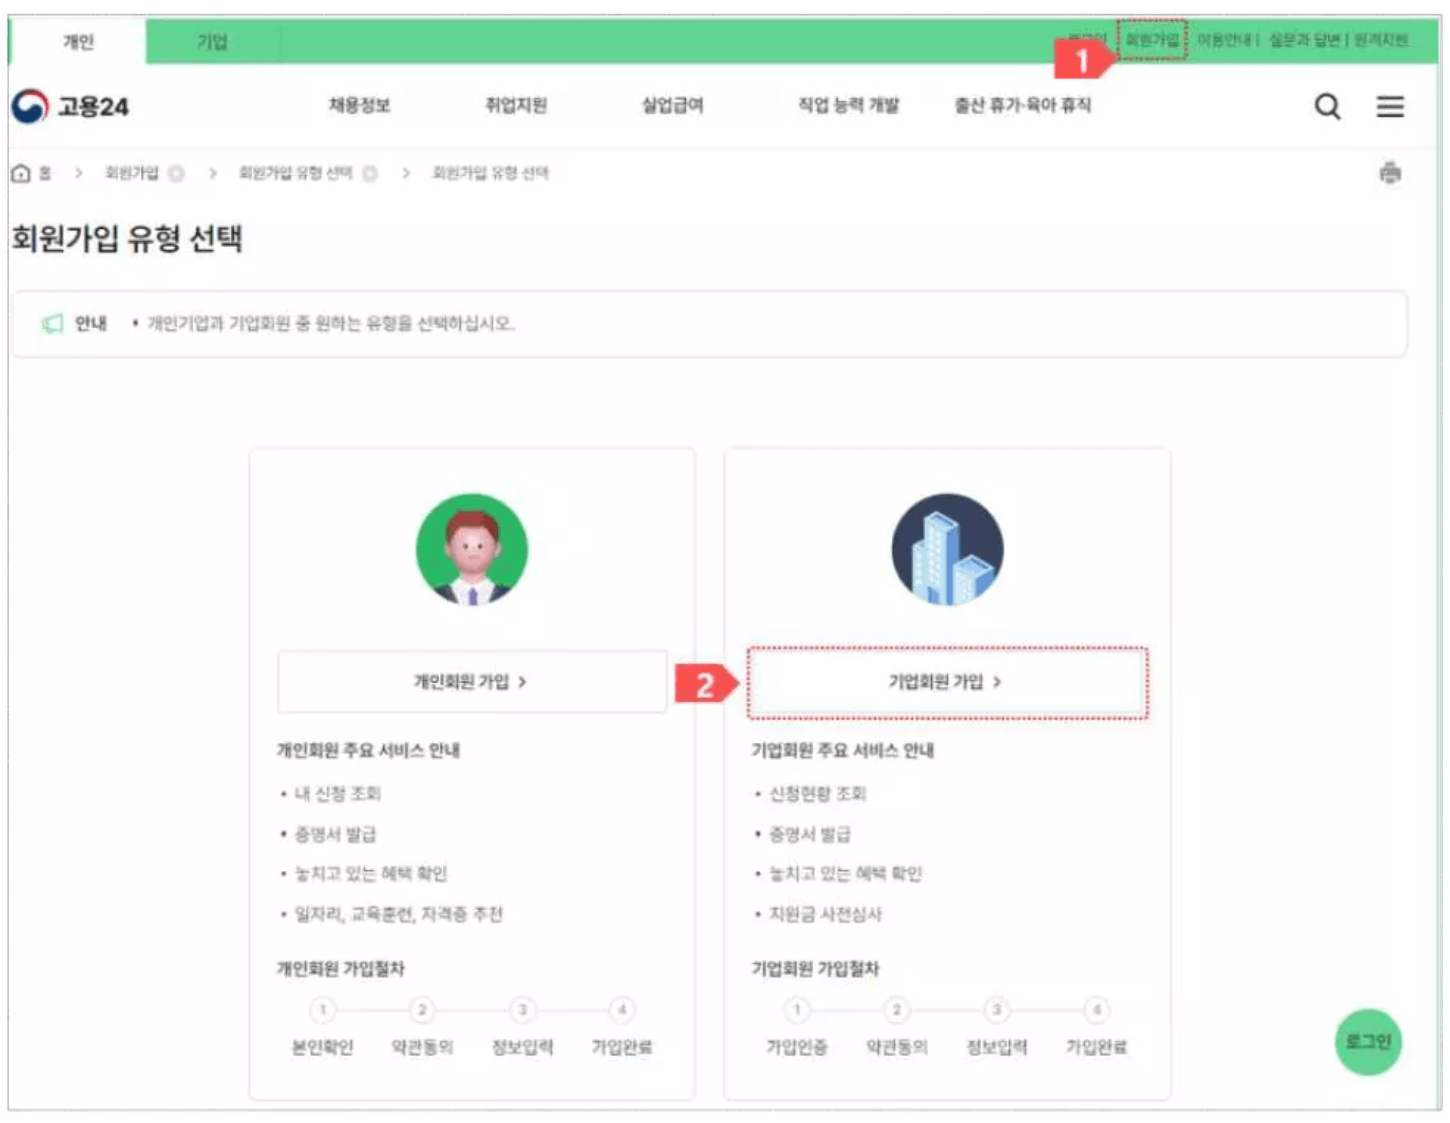Image resolution: width=1450 pixels, height=1123 pixels.
Task: Open the 출산 휴가·육아 휴직 menu
Action: tap(1022, 107)
